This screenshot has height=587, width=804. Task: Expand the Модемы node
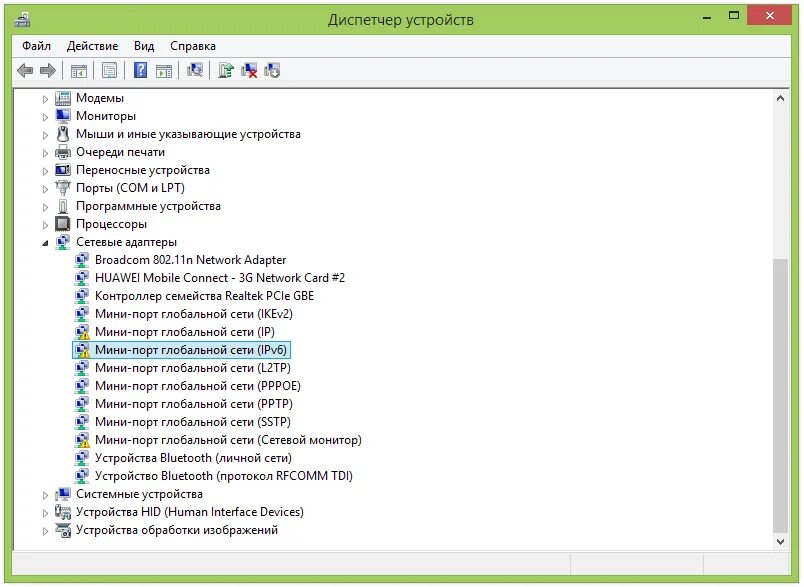45,99
